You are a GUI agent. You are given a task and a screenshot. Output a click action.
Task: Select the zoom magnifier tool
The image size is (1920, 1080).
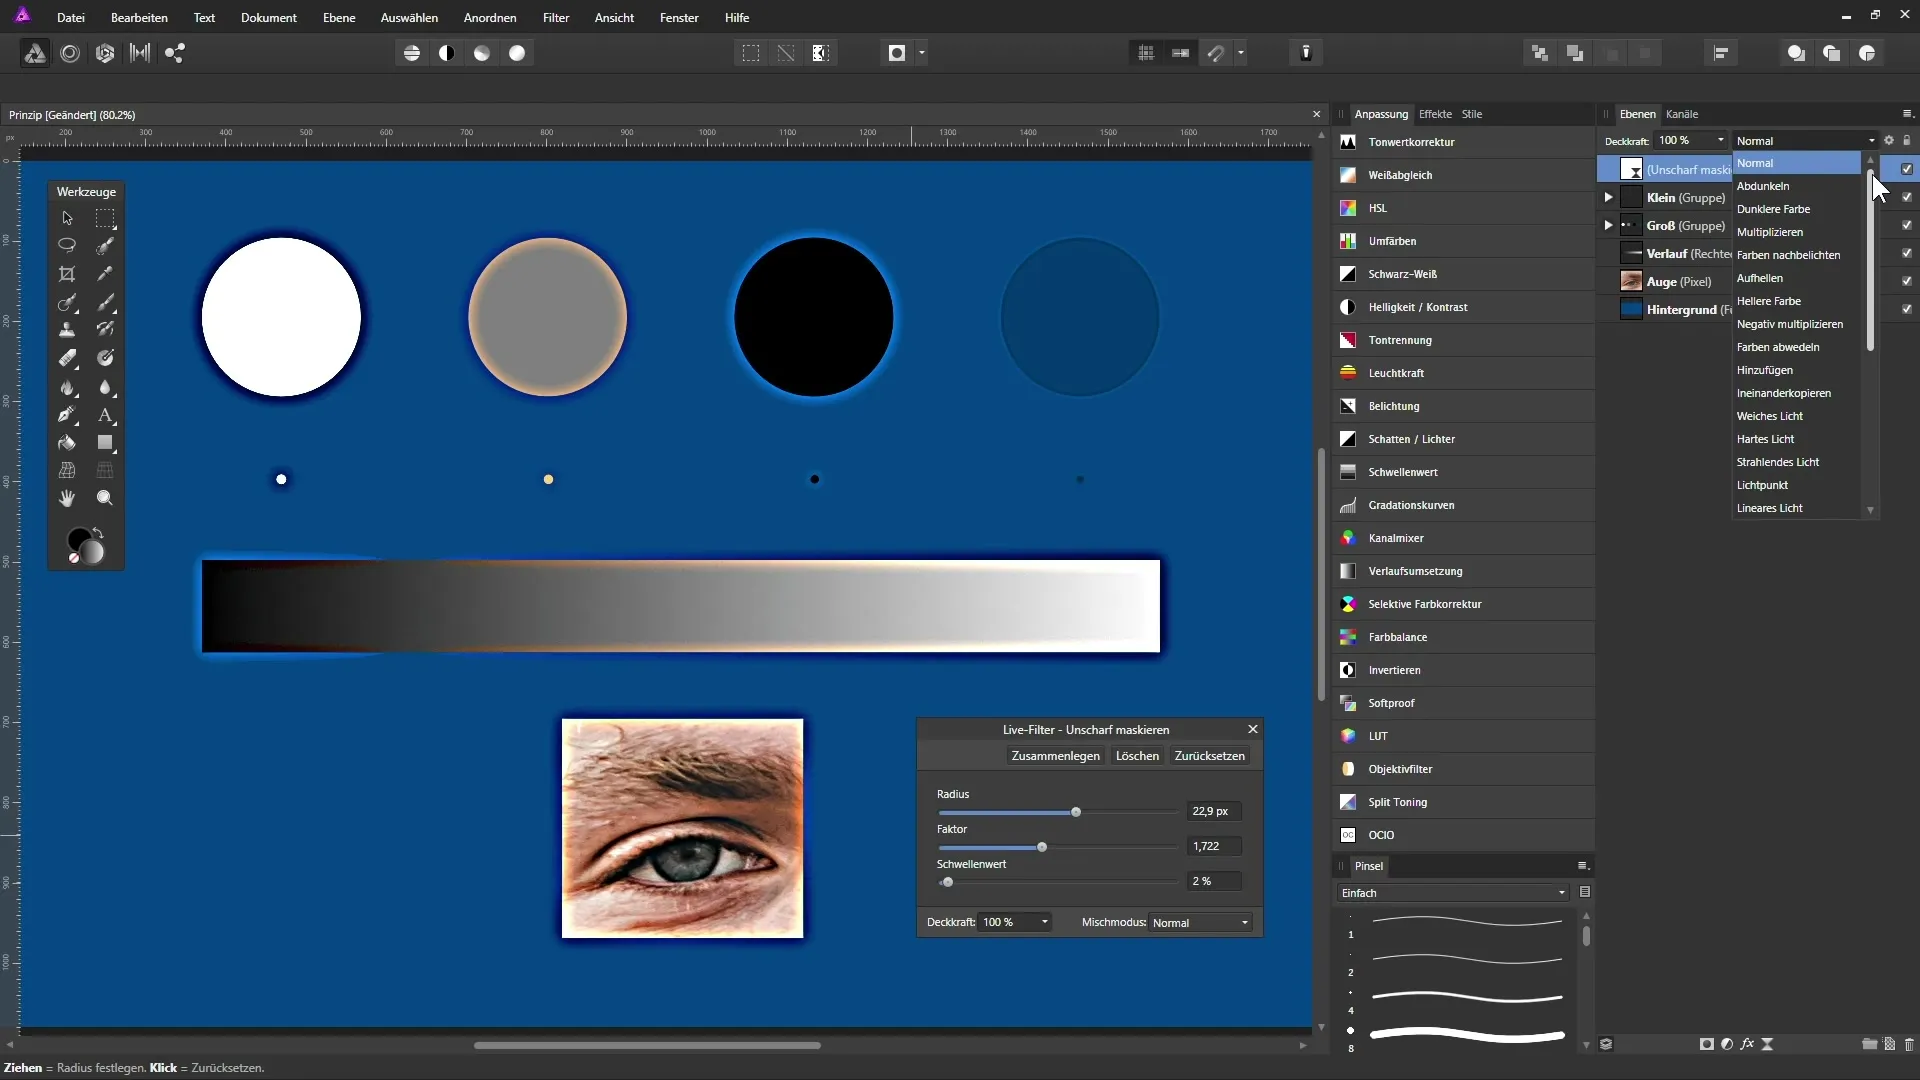(x=105, y=498)
